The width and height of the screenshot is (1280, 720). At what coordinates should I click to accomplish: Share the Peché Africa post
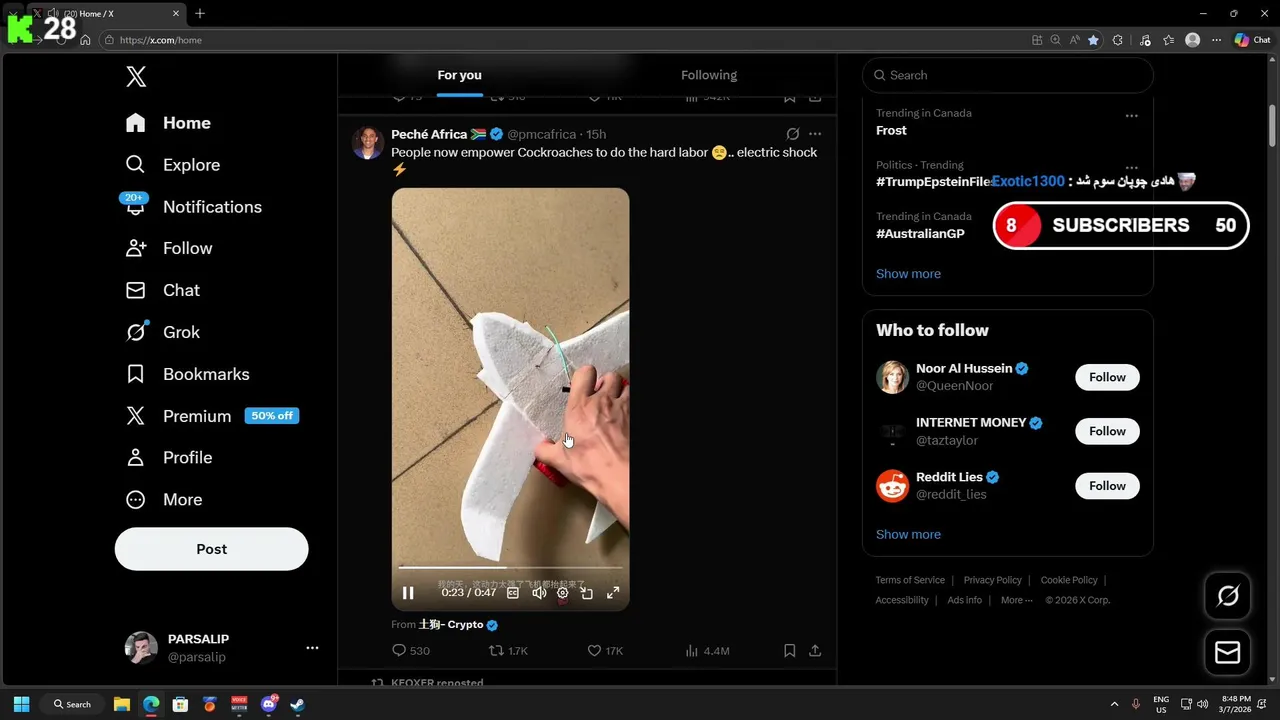click(x=815, y=651)
